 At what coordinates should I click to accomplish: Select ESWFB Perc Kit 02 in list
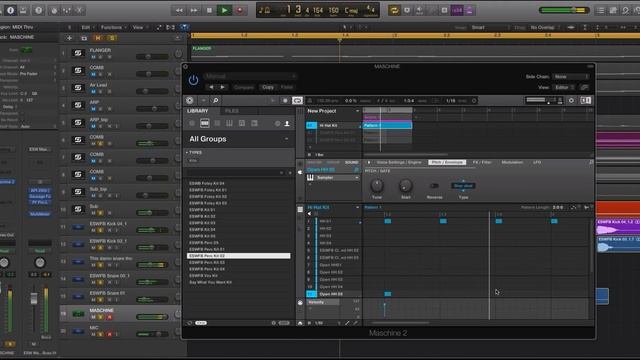click(238, 256)
